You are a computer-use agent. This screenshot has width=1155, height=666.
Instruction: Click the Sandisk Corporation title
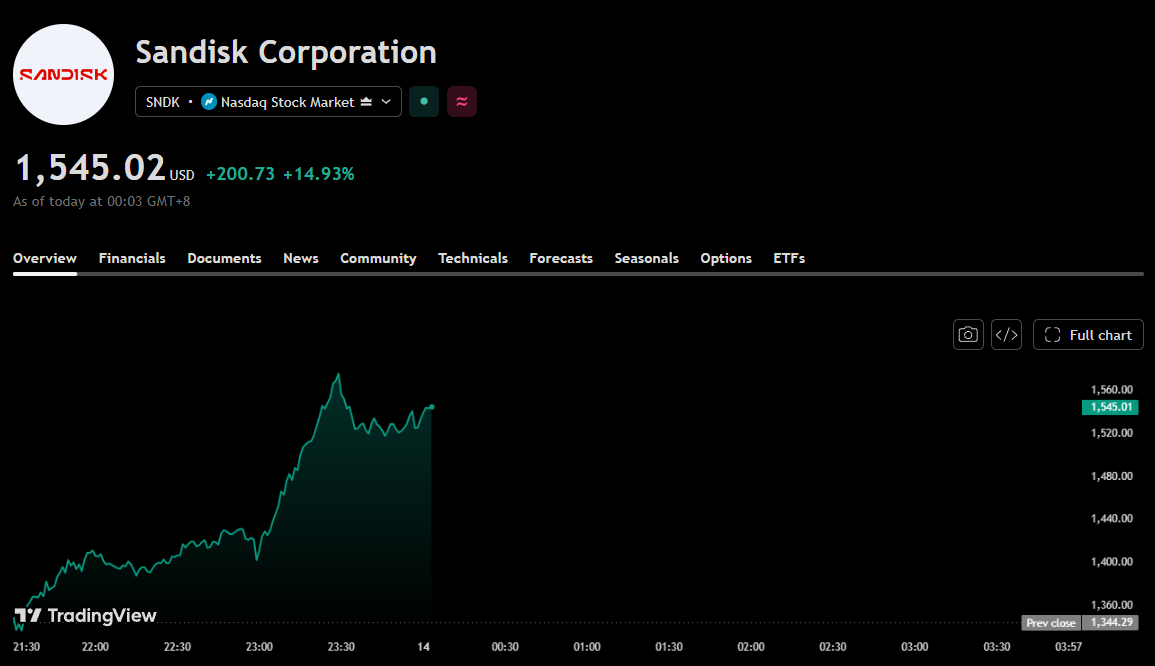click(286, 52)
